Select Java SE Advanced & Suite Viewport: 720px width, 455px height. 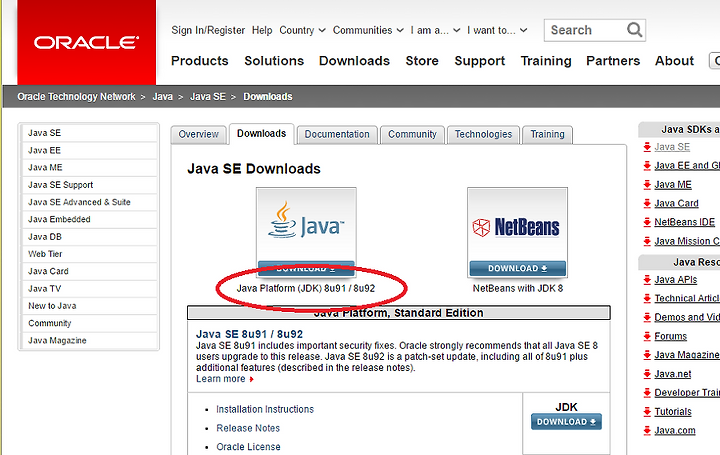89,202
